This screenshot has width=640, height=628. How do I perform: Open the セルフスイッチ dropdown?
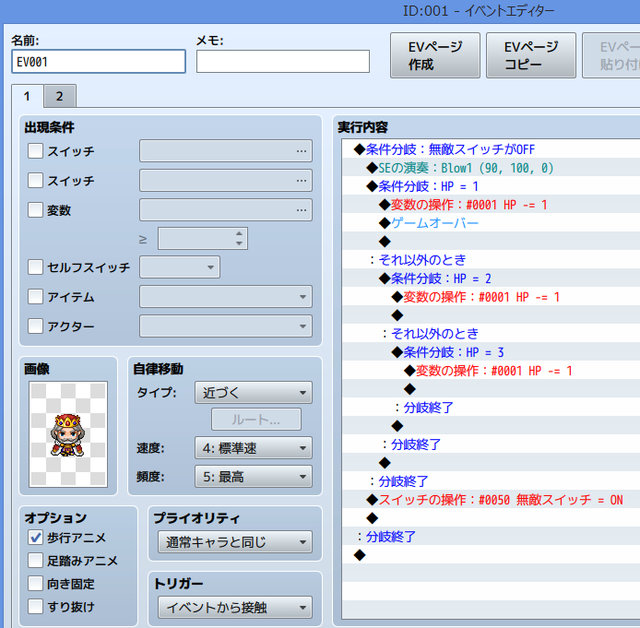point(180,267)
